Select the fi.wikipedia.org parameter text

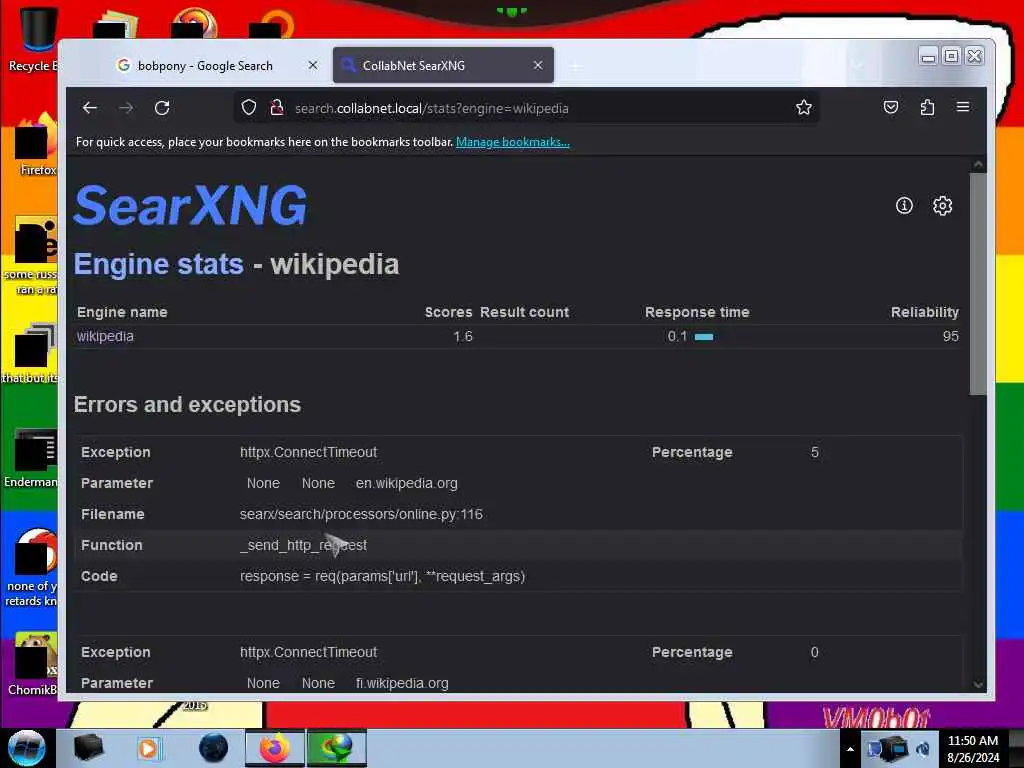[402, 683]
